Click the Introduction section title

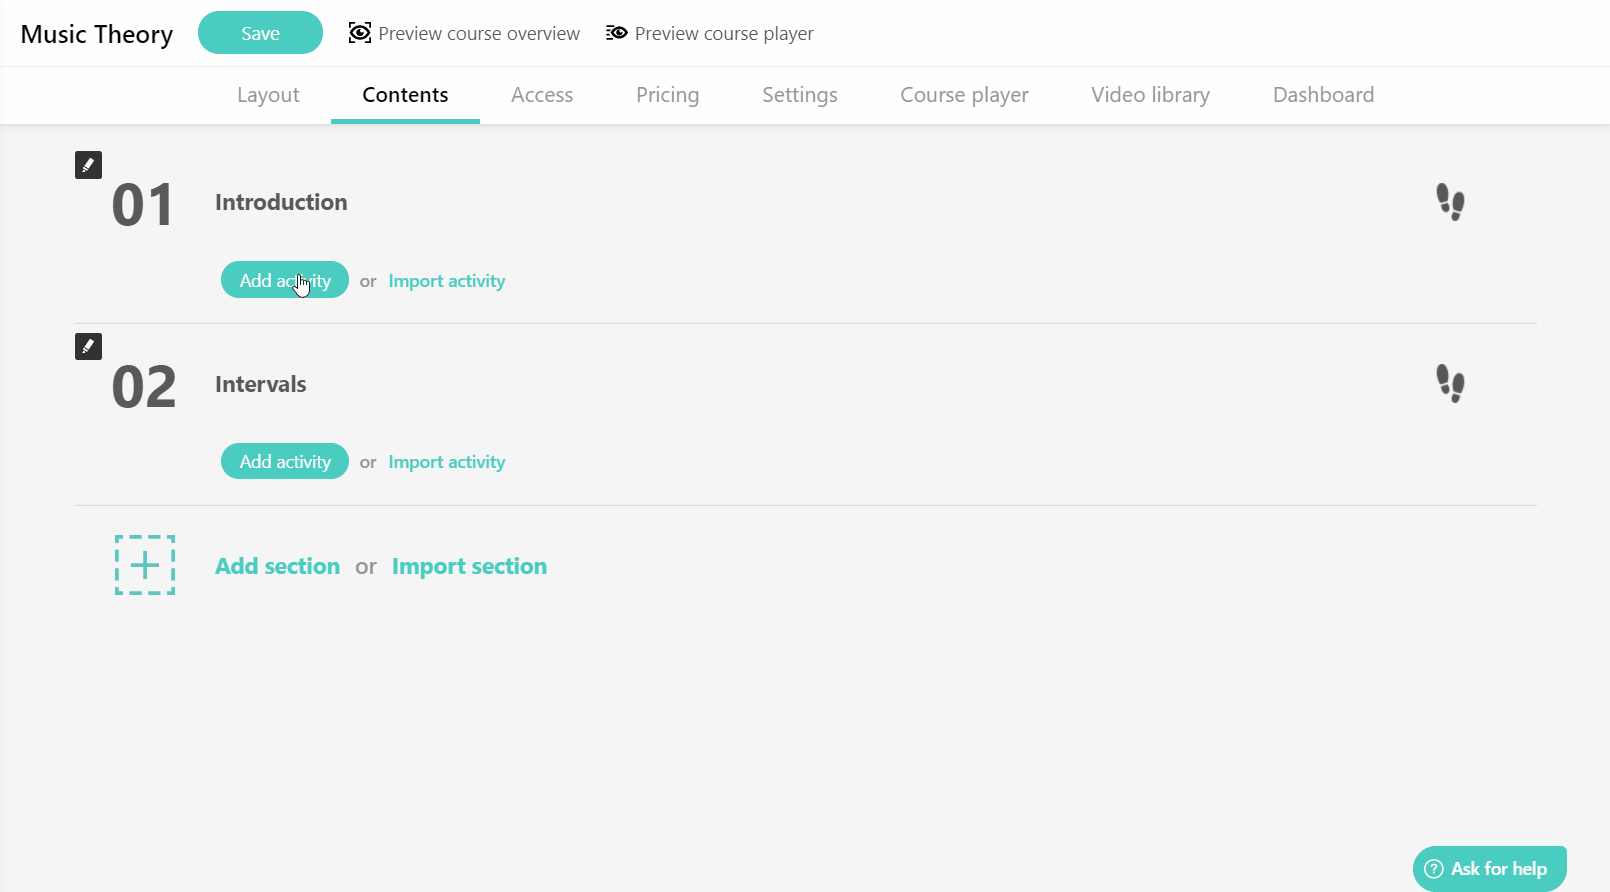281,202
